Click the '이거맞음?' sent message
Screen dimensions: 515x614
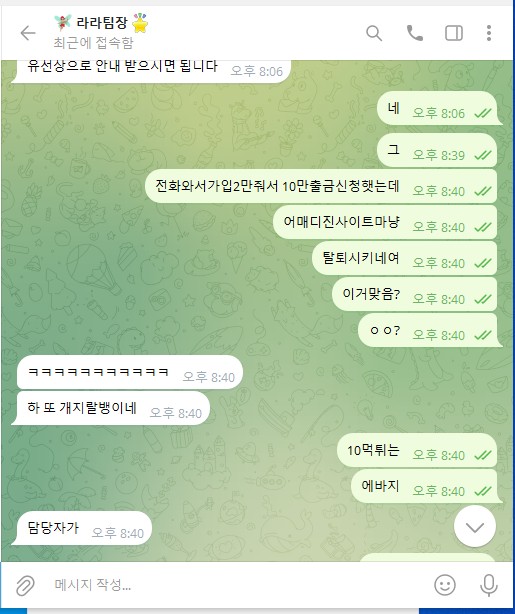click(x=414, y=294)
